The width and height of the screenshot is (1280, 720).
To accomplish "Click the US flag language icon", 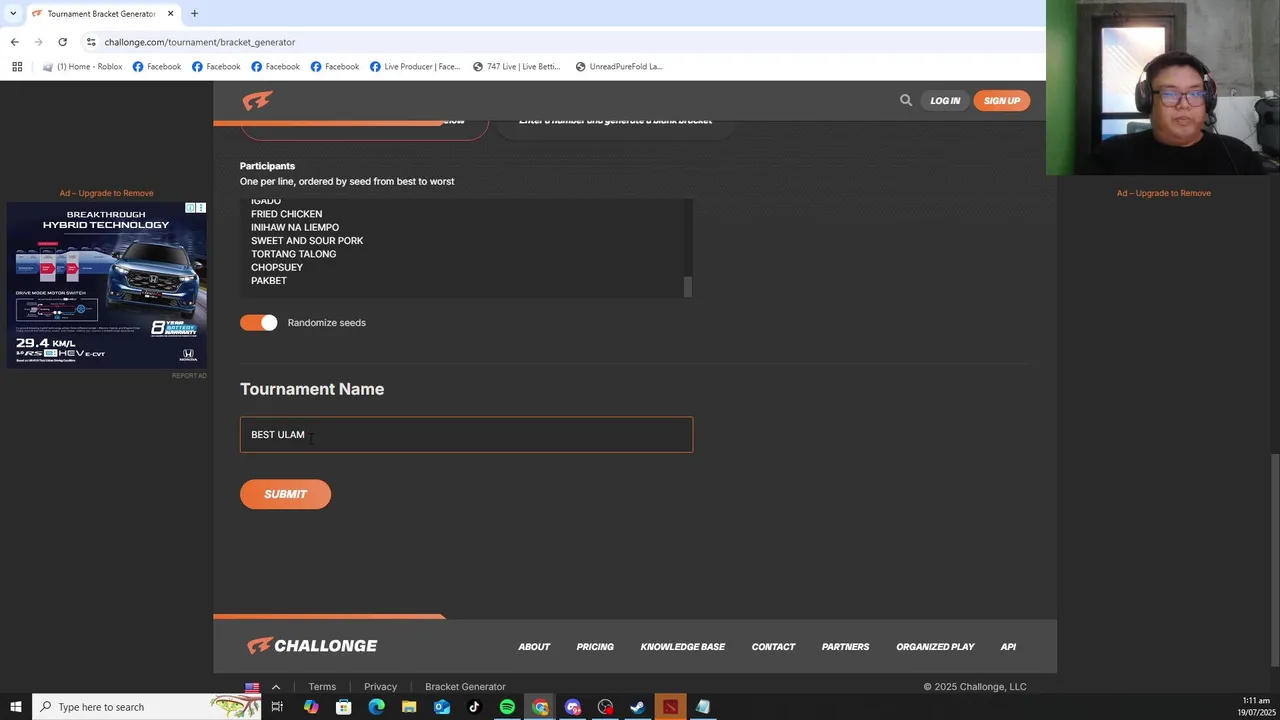I will 252,687.
